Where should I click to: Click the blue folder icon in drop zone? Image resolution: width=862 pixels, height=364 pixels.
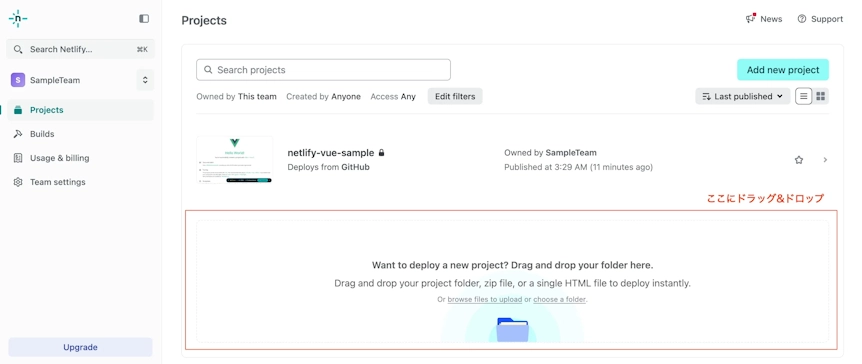pos(512,329)
